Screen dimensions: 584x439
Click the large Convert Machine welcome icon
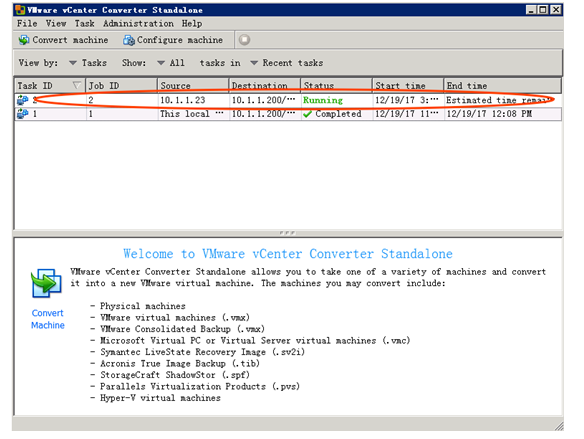click(x=47, y=283)
